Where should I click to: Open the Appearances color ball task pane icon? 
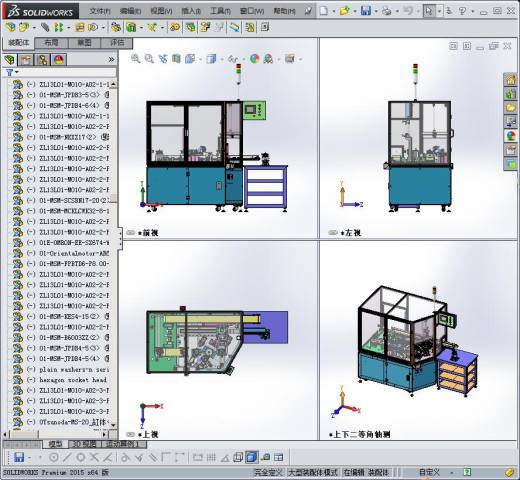click(x=510, y=136)
